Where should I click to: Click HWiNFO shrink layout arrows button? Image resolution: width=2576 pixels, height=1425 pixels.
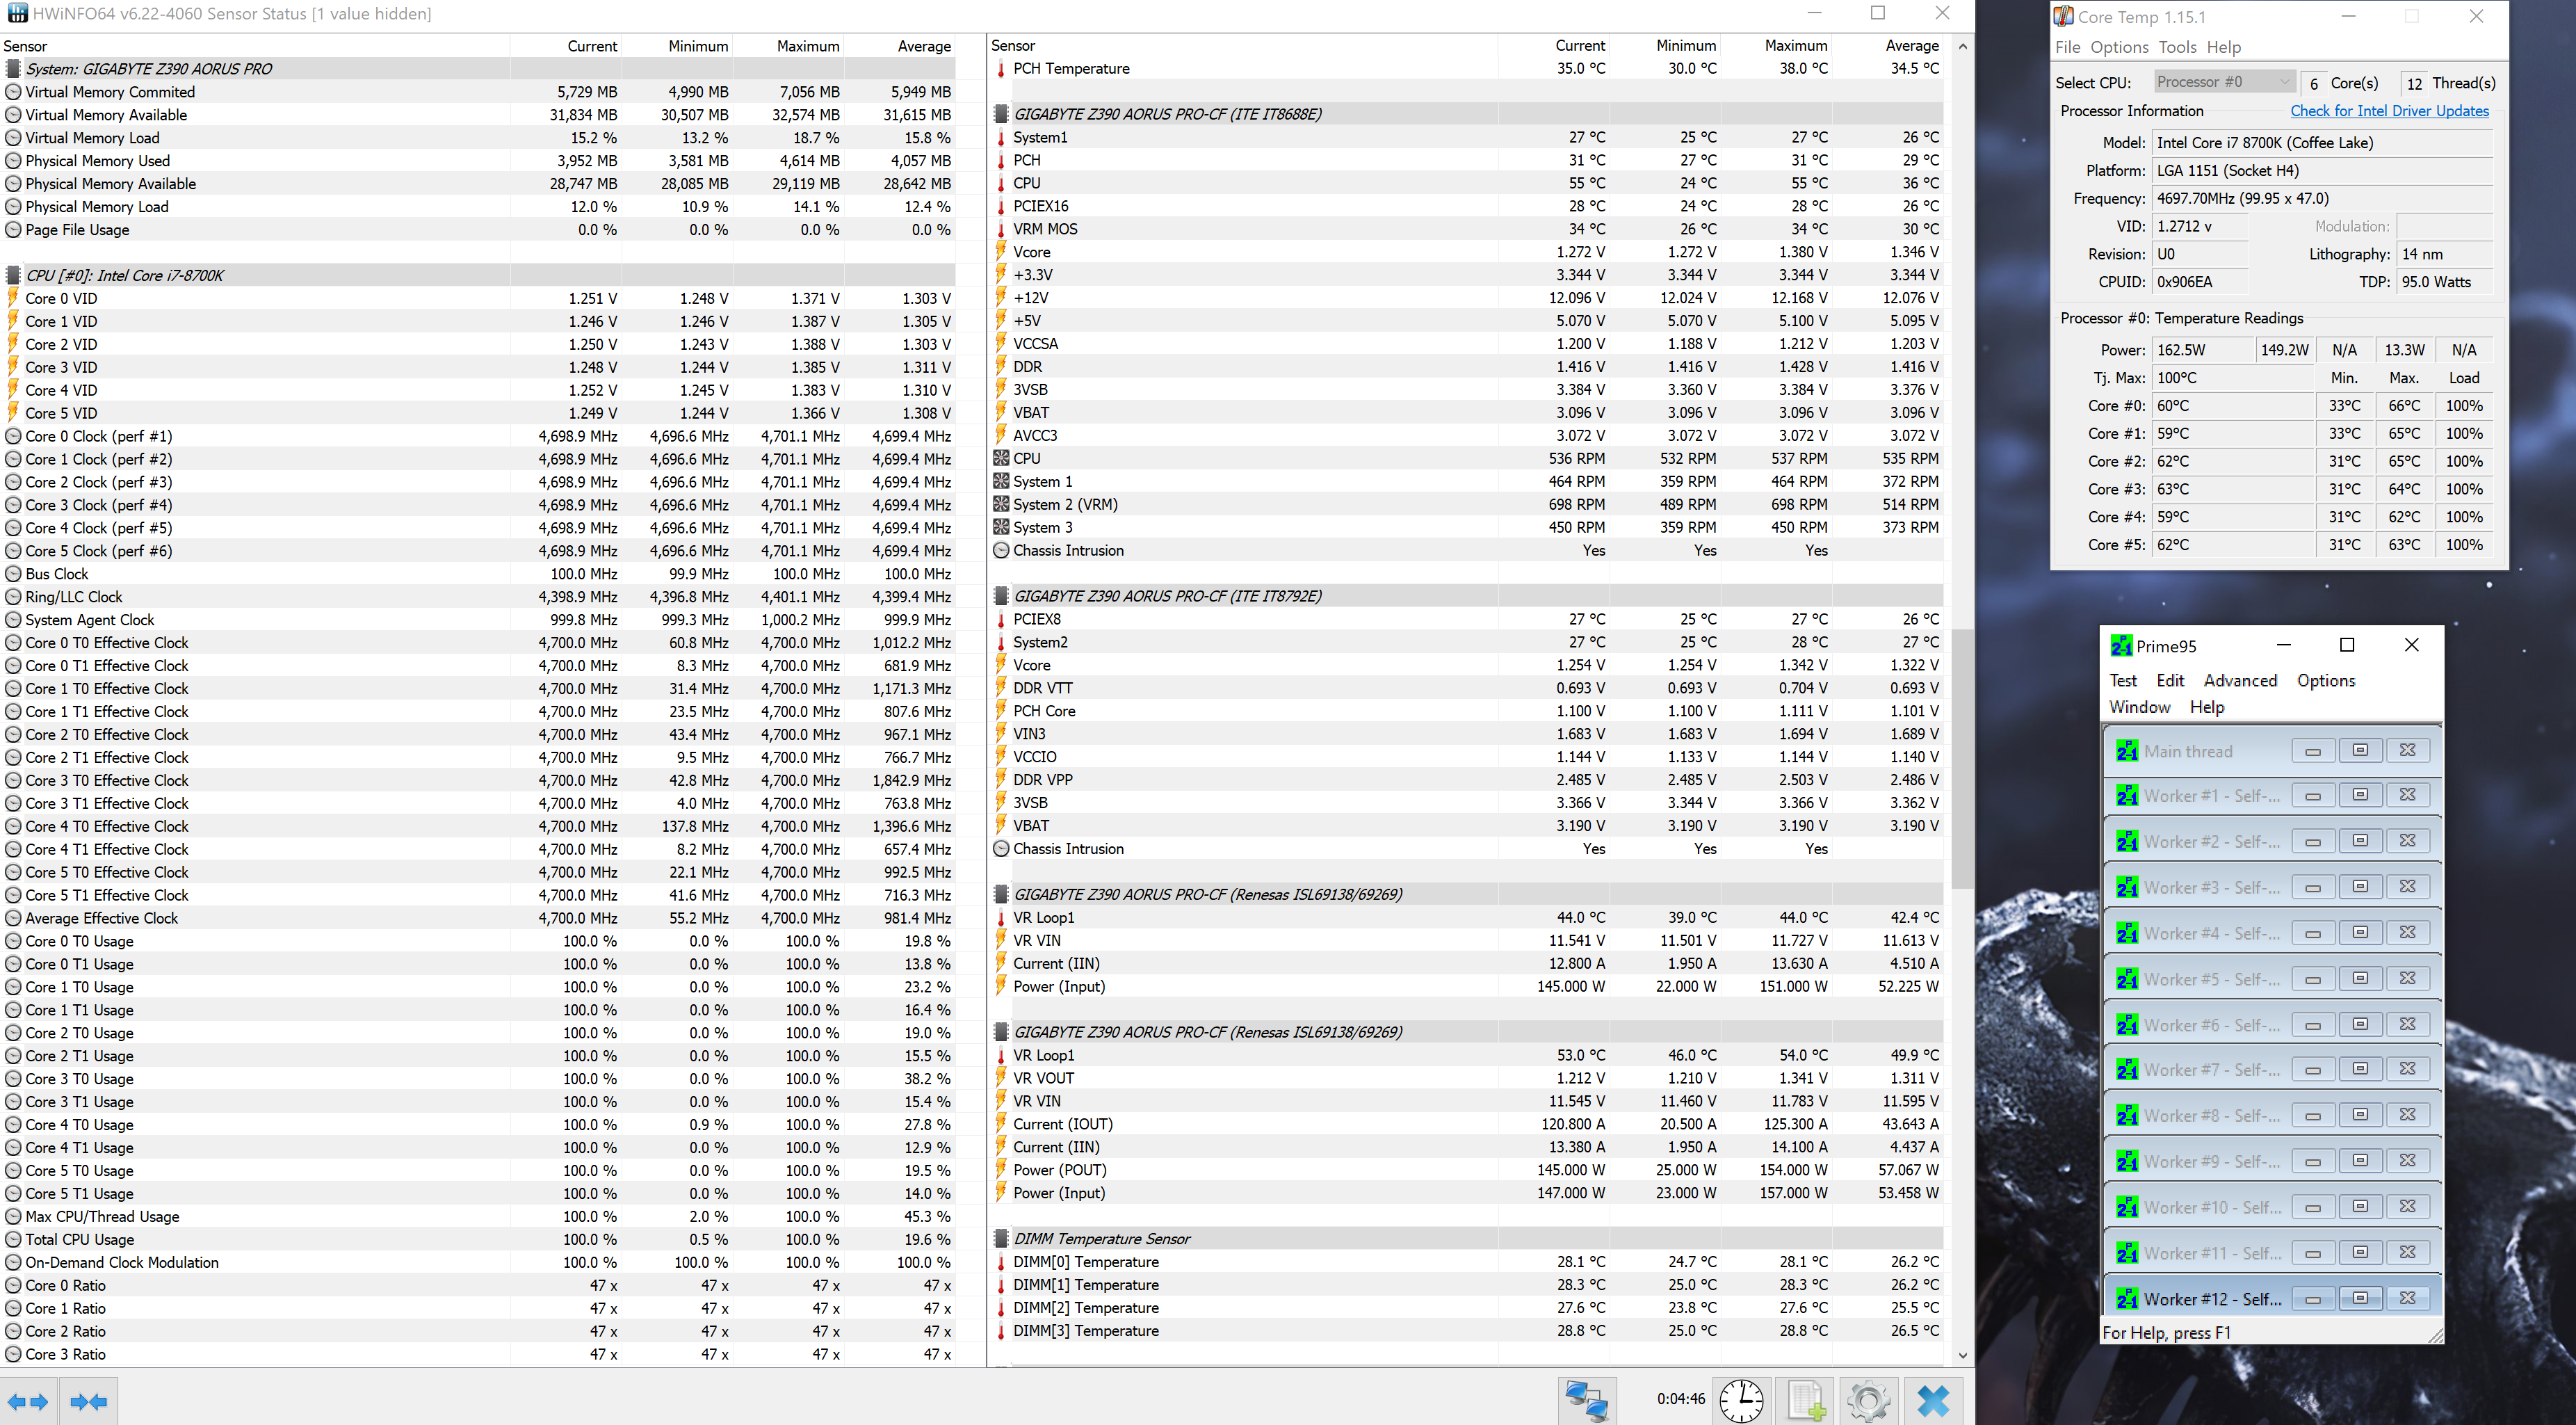(x=89, y=1401)
